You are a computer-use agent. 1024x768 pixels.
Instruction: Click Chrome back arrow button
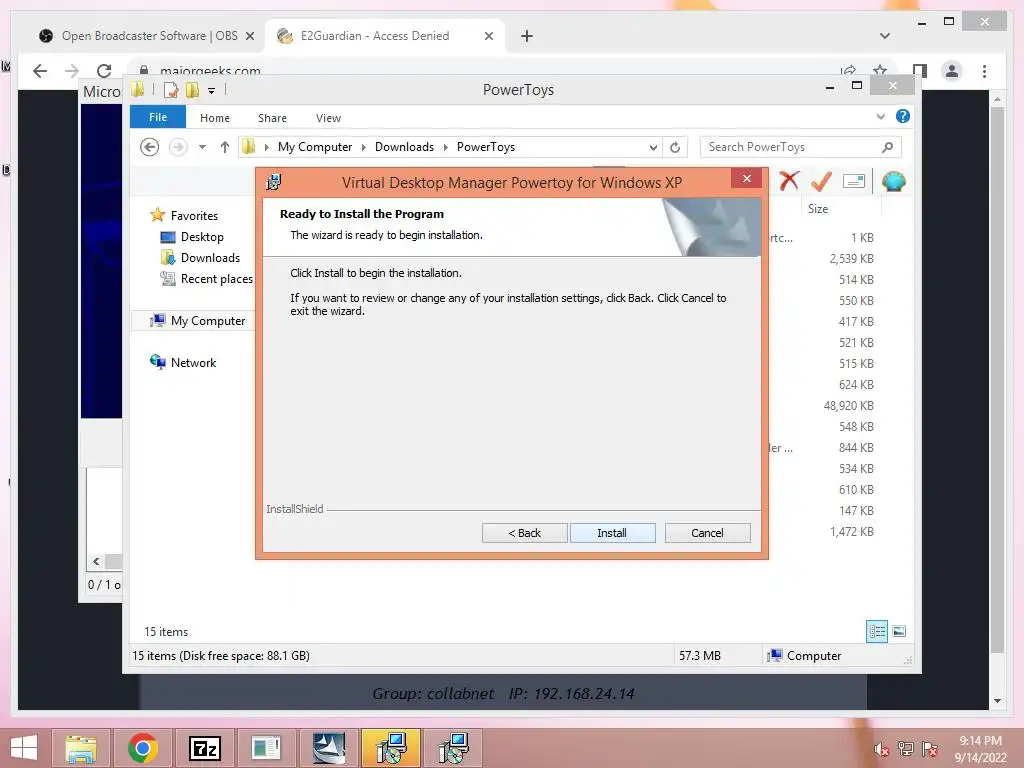point(40,71)
